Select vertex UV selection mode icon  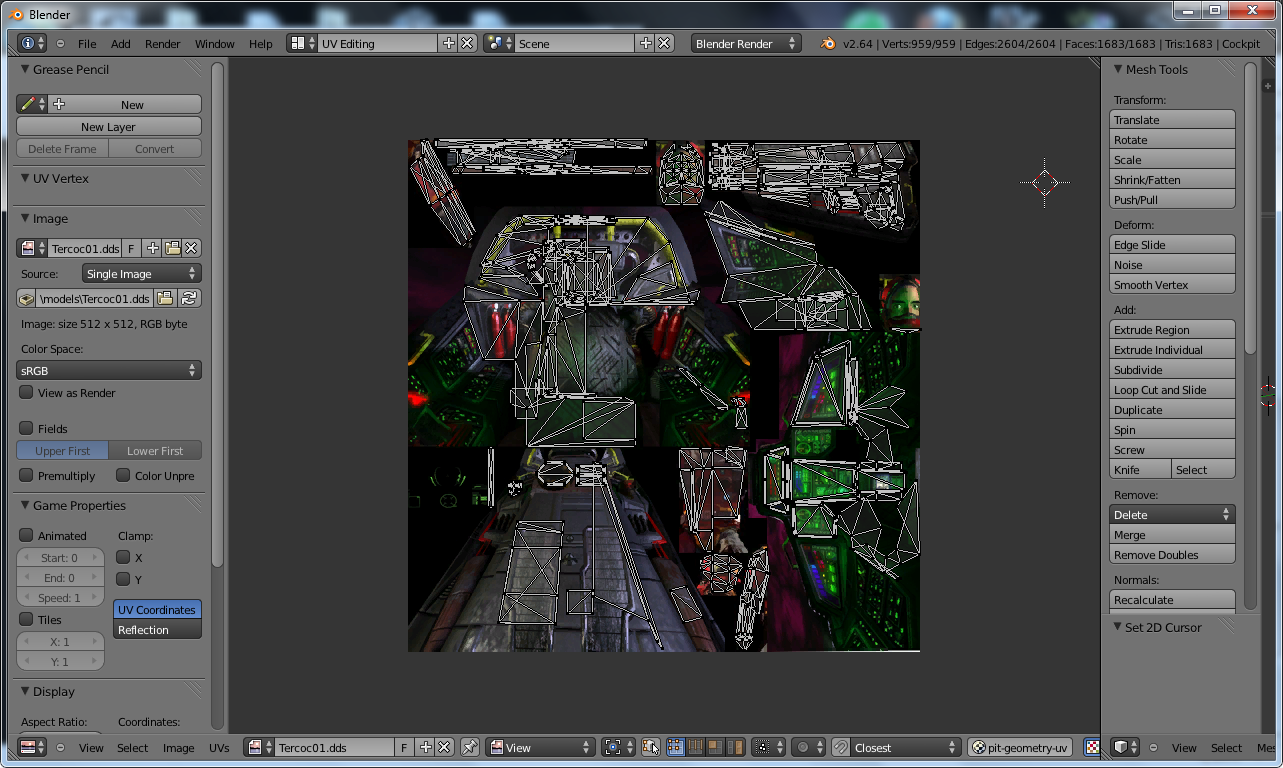click(675, 747)
